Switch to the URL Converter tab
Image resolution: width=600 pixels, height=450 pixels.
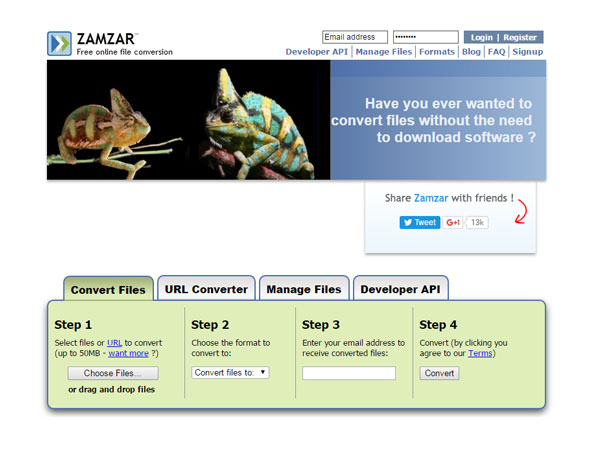coord(206,289)
